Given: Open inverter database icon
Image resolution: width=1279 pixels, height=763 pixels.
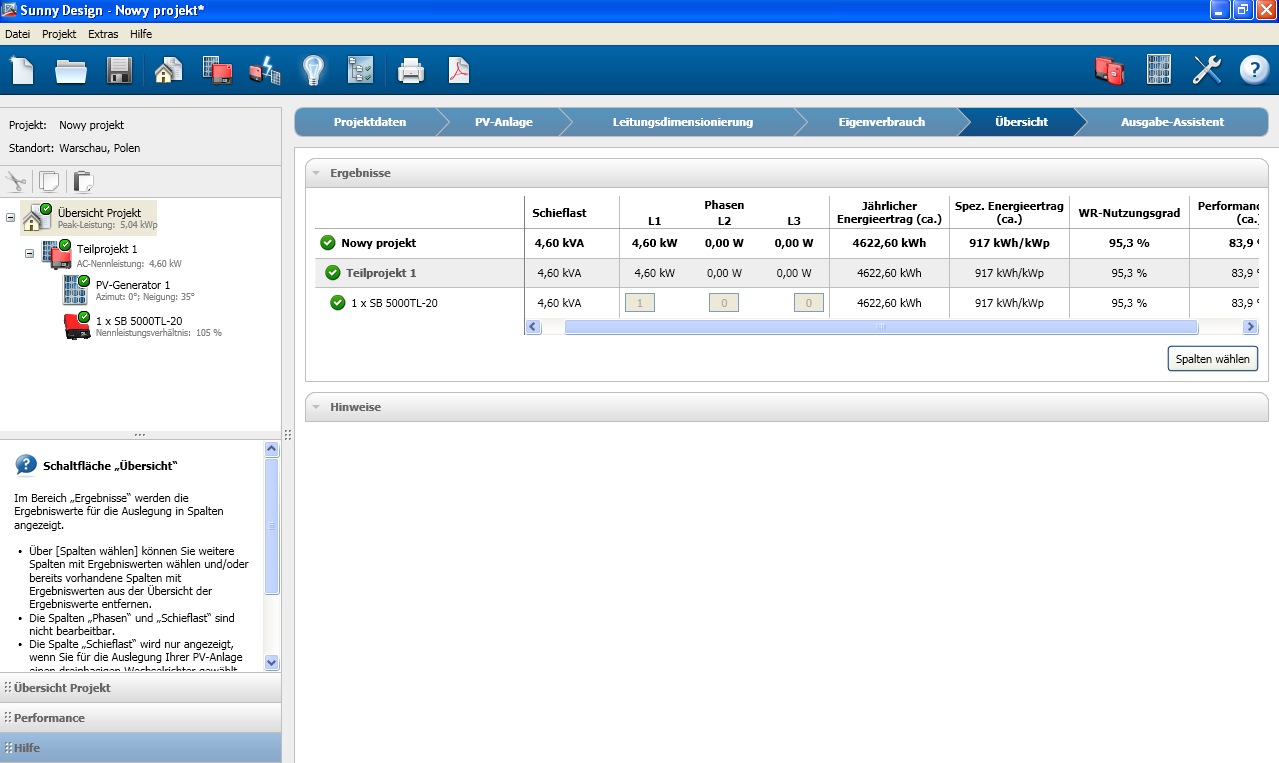Looking at the screenshot, I should click(1109, 70).
